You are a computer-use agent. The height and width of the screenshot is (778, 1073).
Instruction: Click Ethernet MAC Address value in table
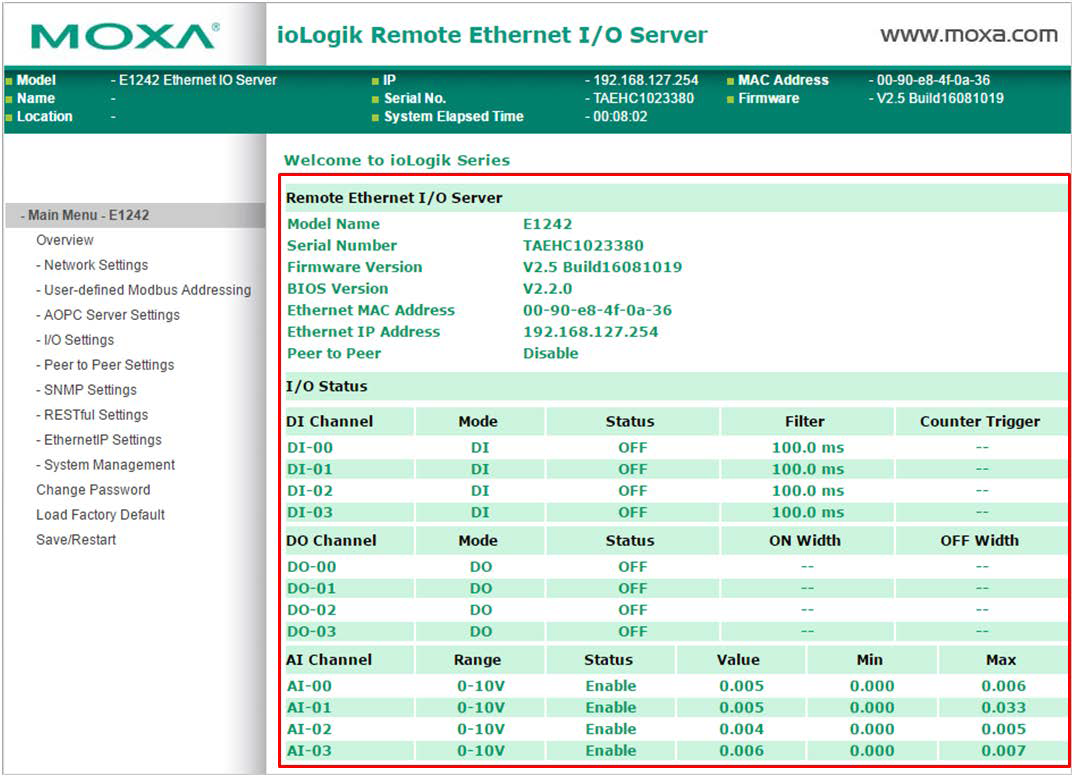coord(597,310)
